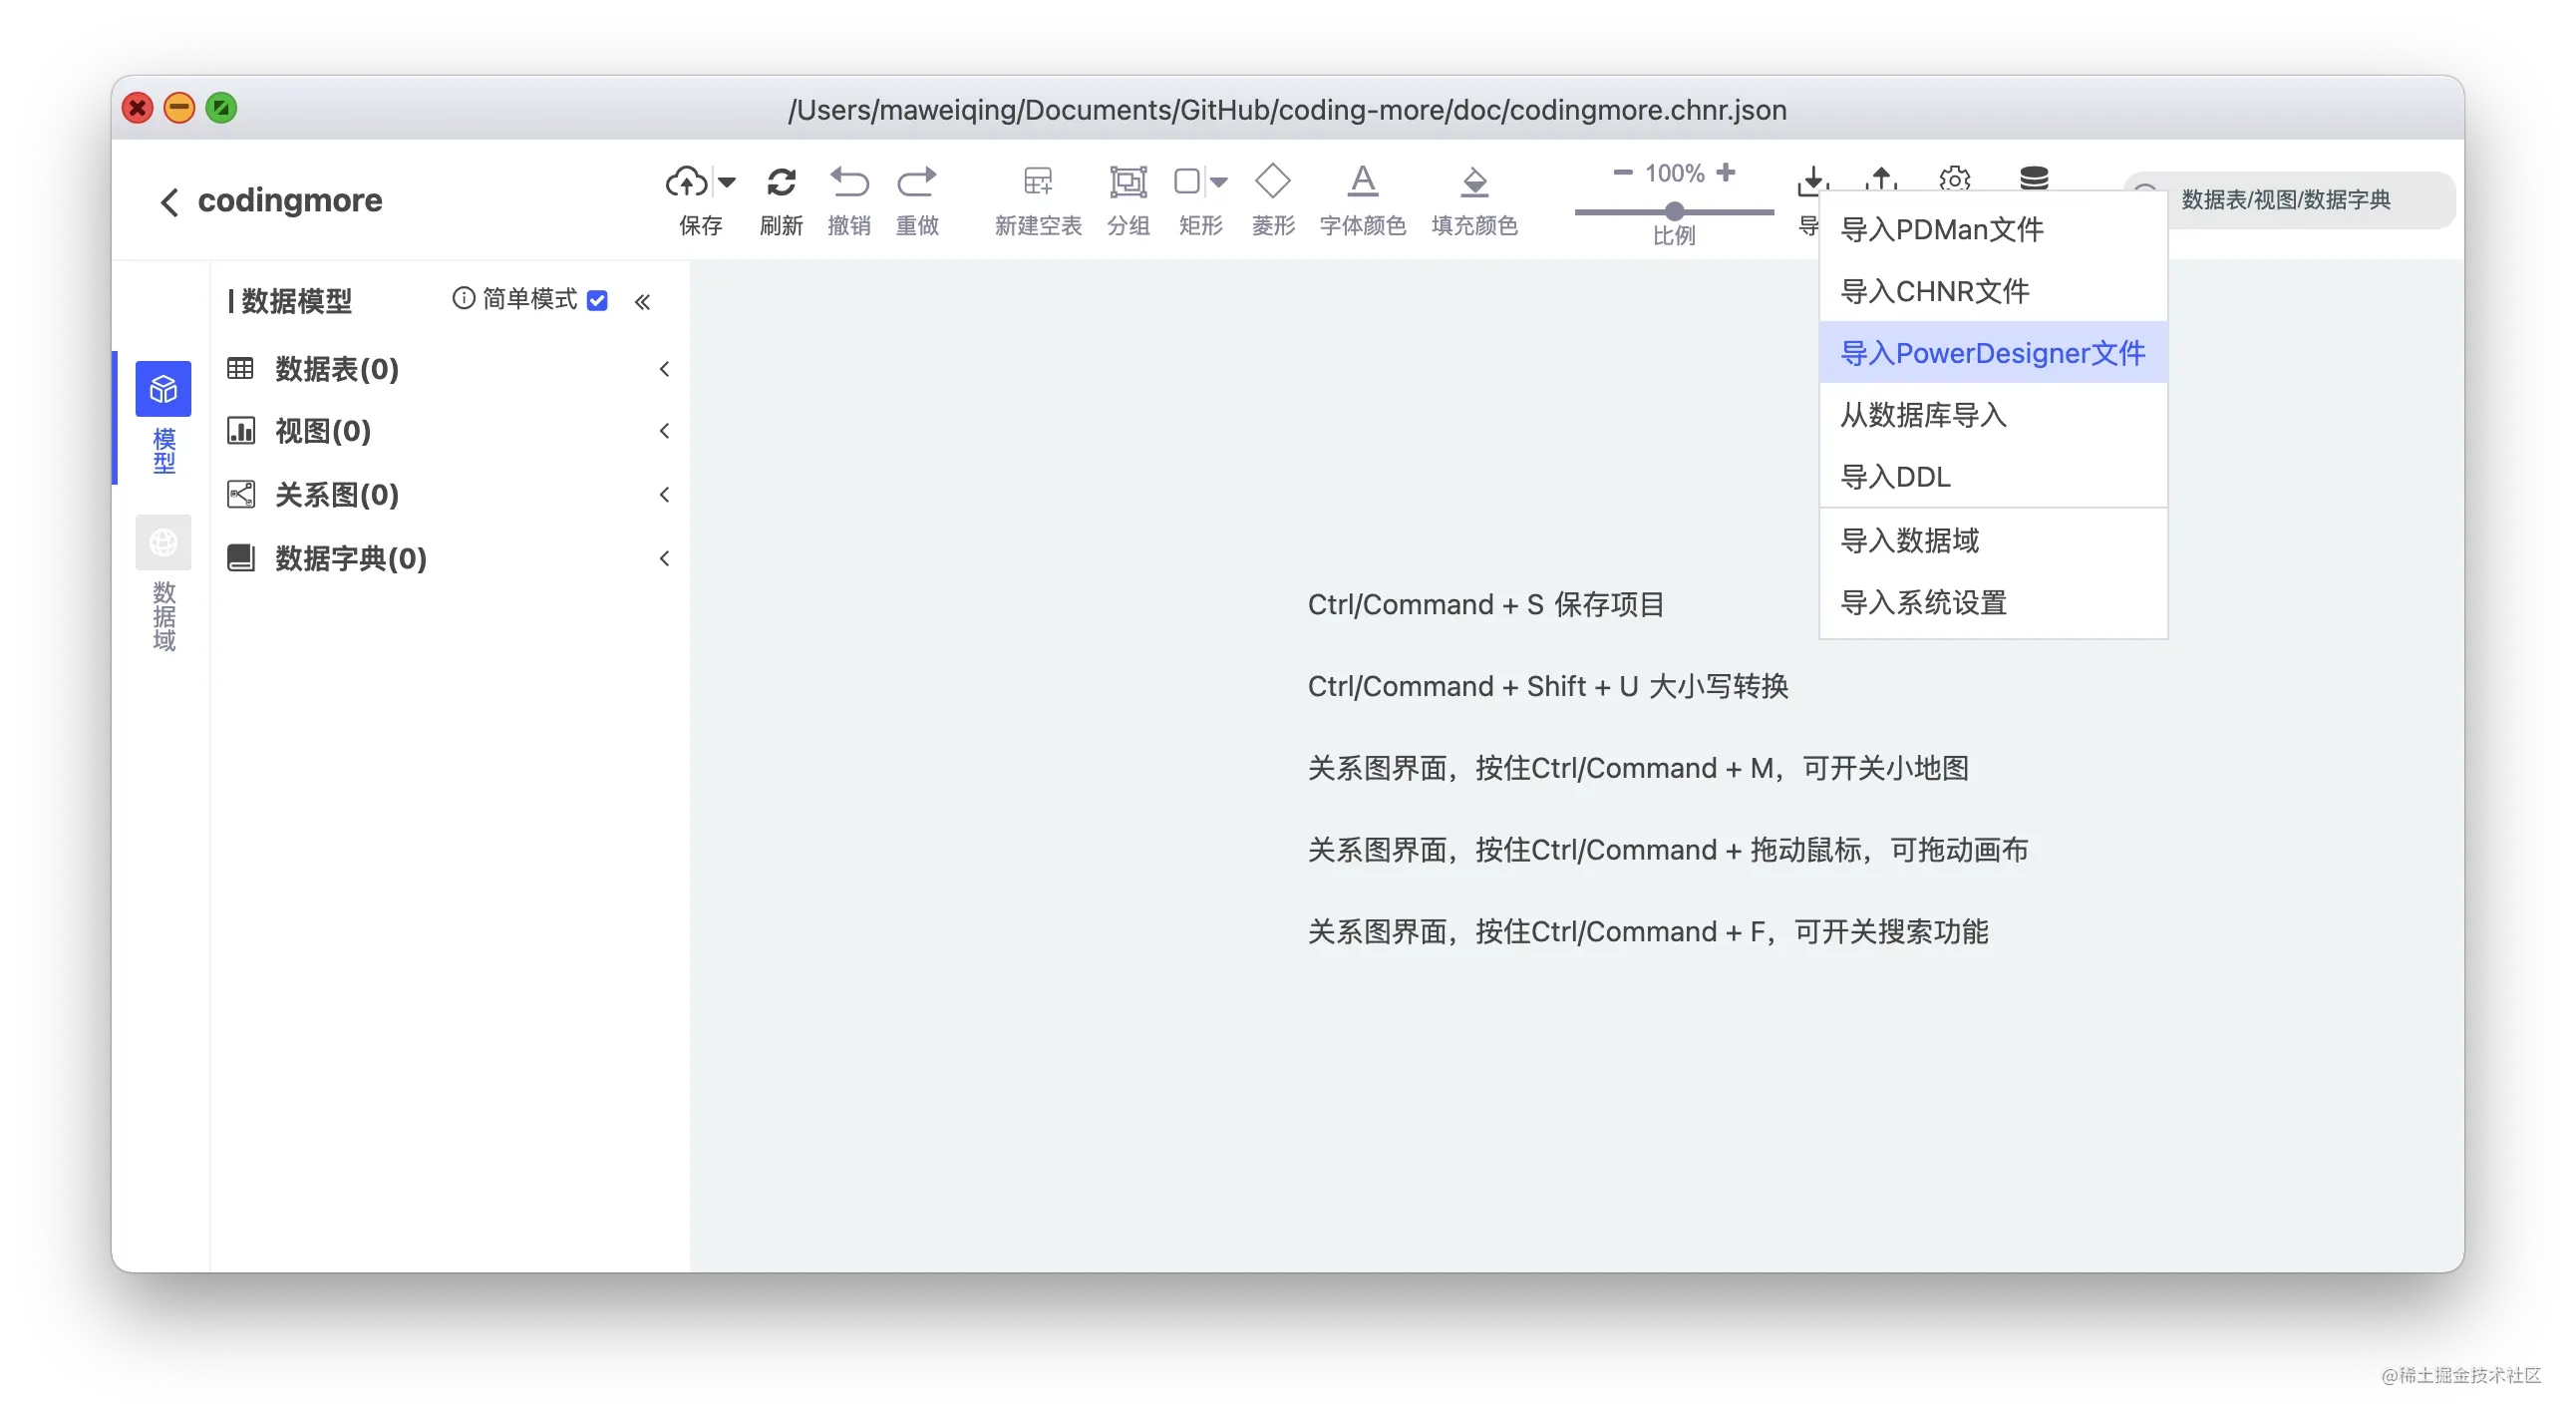Go back using codingmore back arrow
Screen dimensions: 2576x1420
pos(169,201)
